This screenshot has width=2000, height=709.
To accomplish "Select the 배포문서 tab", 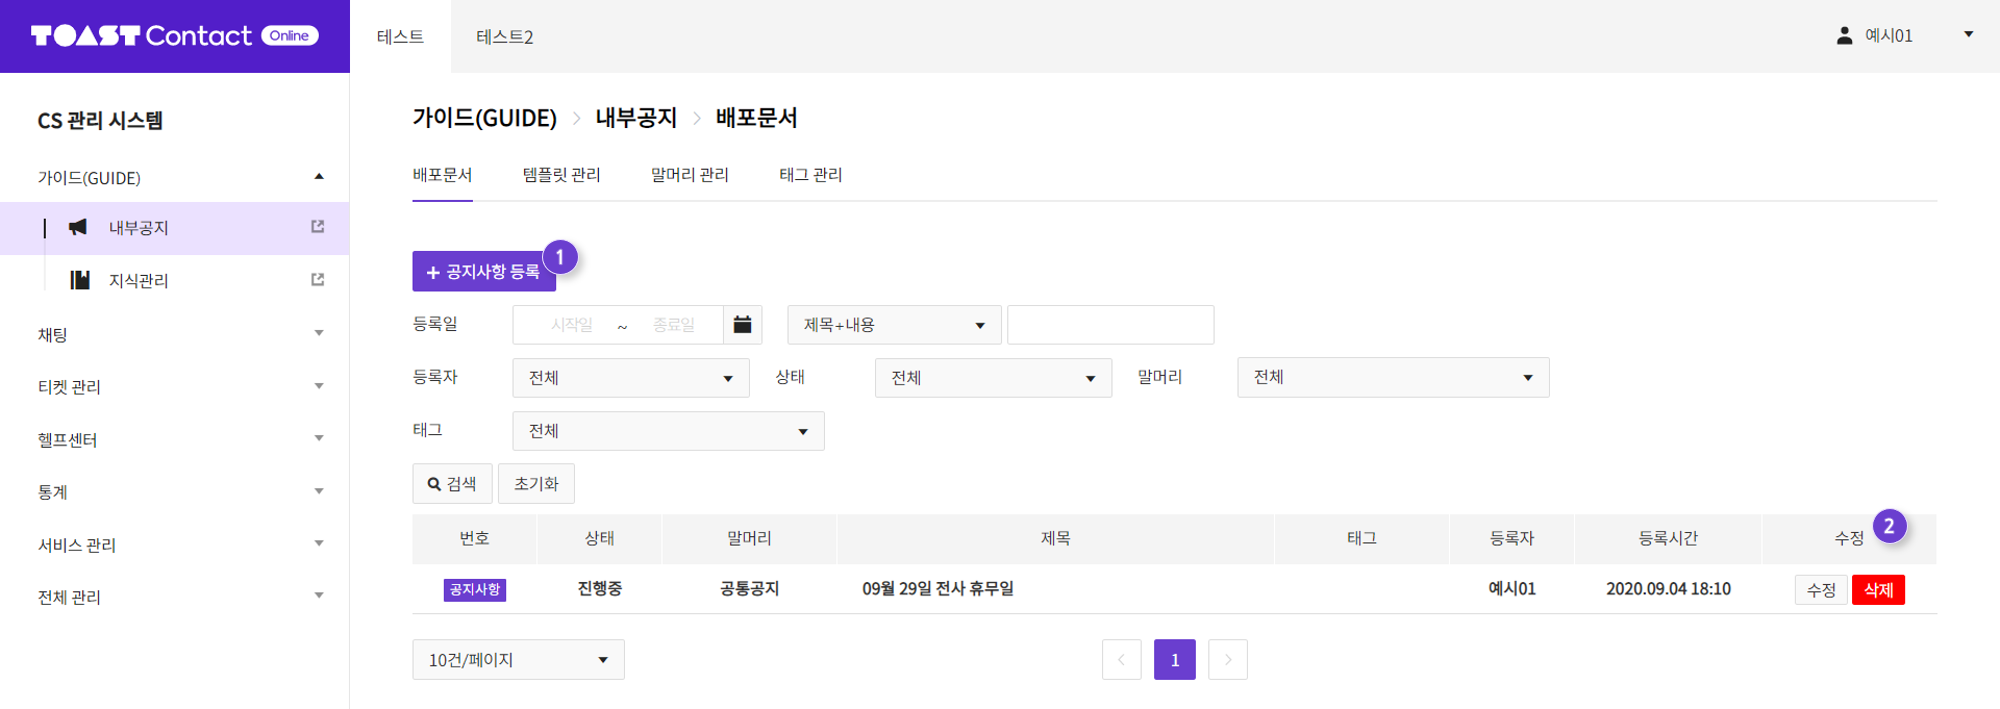I will (x=442, y=175).
